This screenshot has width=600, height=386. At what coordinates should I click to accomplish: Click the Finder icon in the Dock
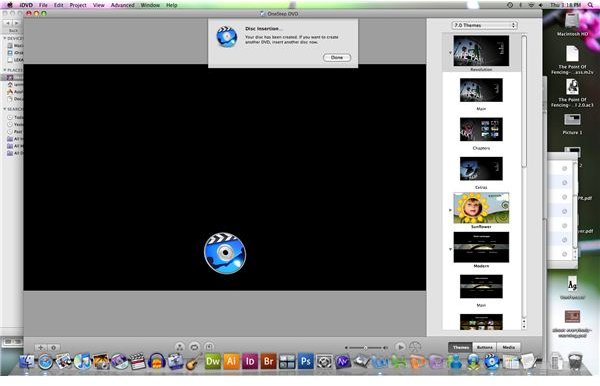27,361
